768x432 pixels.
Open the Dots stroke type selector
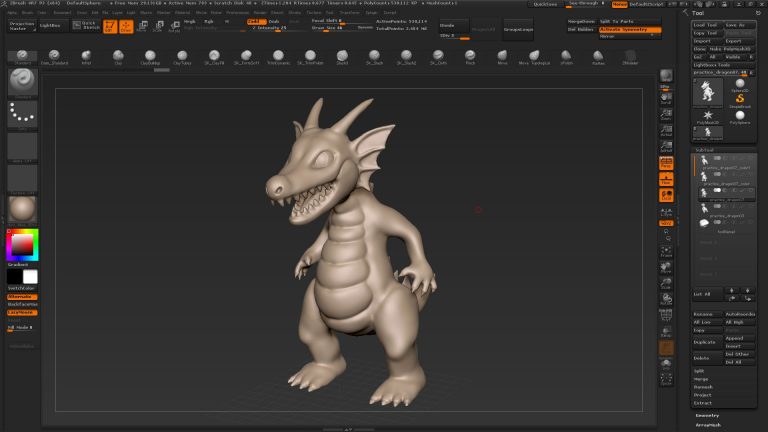[x=23, y=115]
